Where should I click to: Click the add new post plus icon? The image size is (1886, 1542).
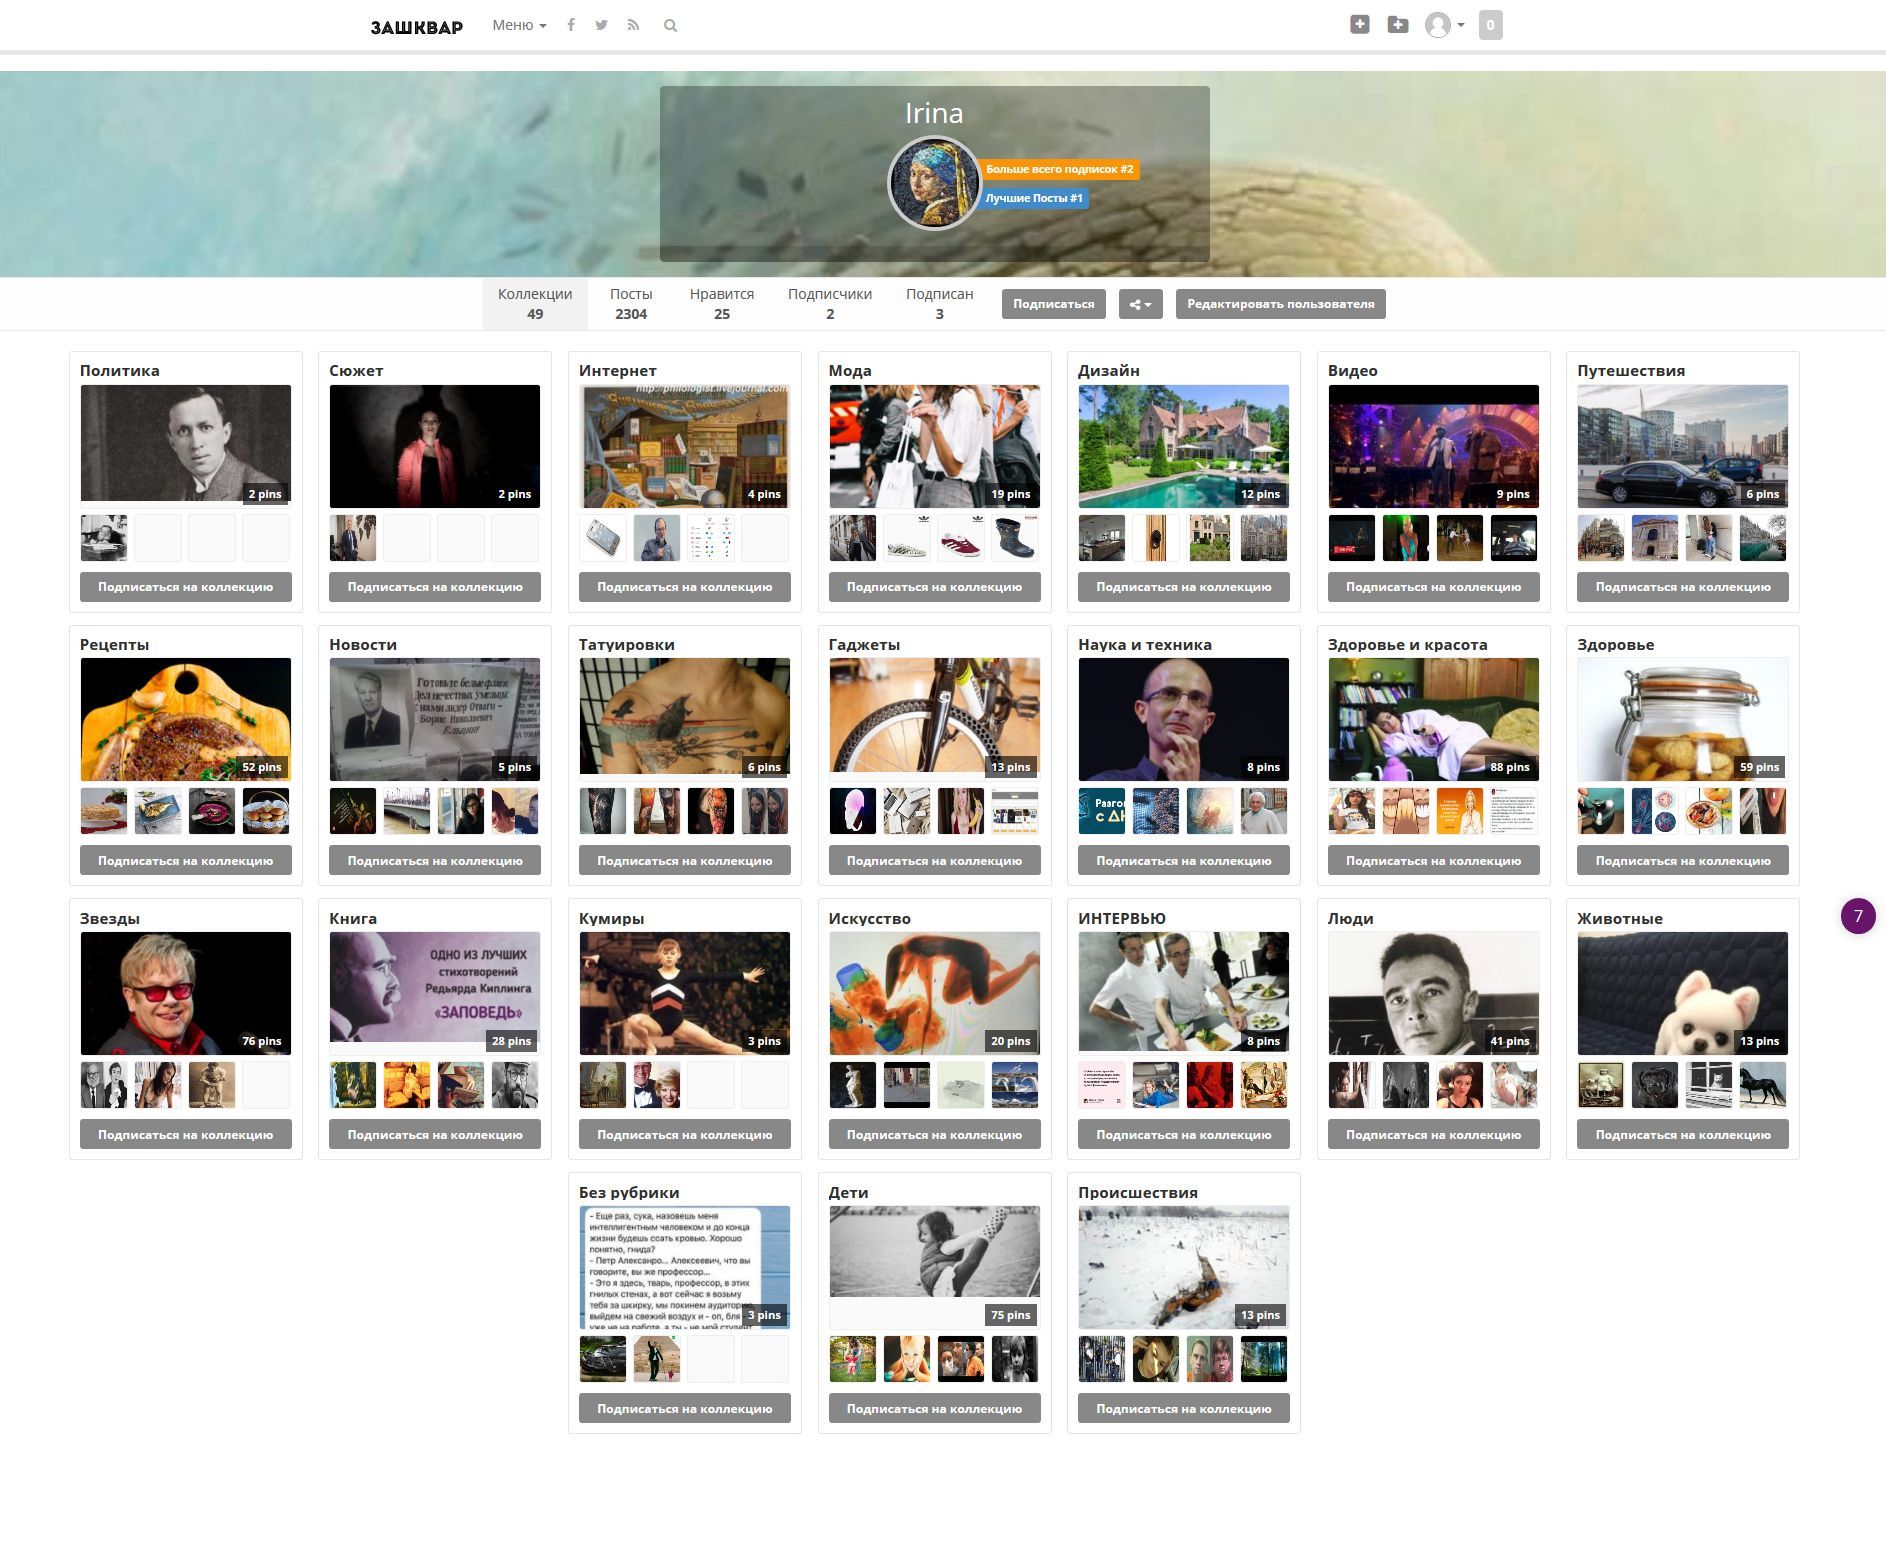1359,25
